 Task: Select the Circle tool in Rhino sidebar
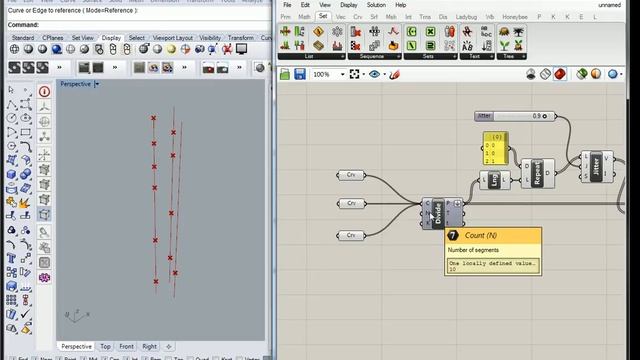(11, 118)
